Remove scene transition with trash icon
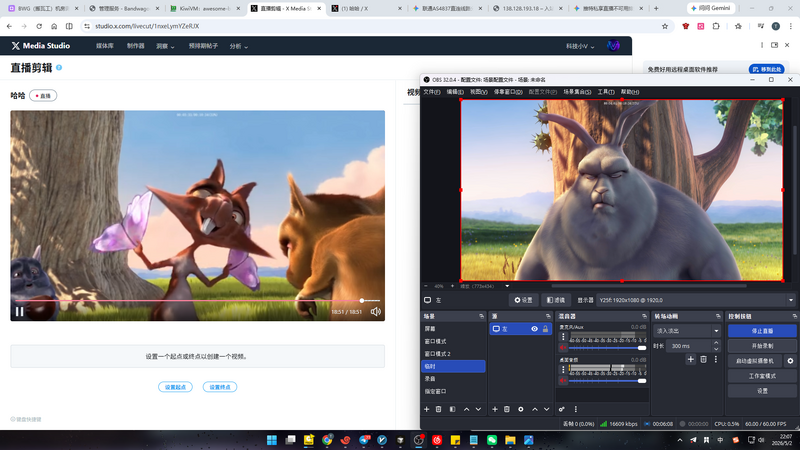This screenshot has width=800, height=450. (x=703, y=360)
